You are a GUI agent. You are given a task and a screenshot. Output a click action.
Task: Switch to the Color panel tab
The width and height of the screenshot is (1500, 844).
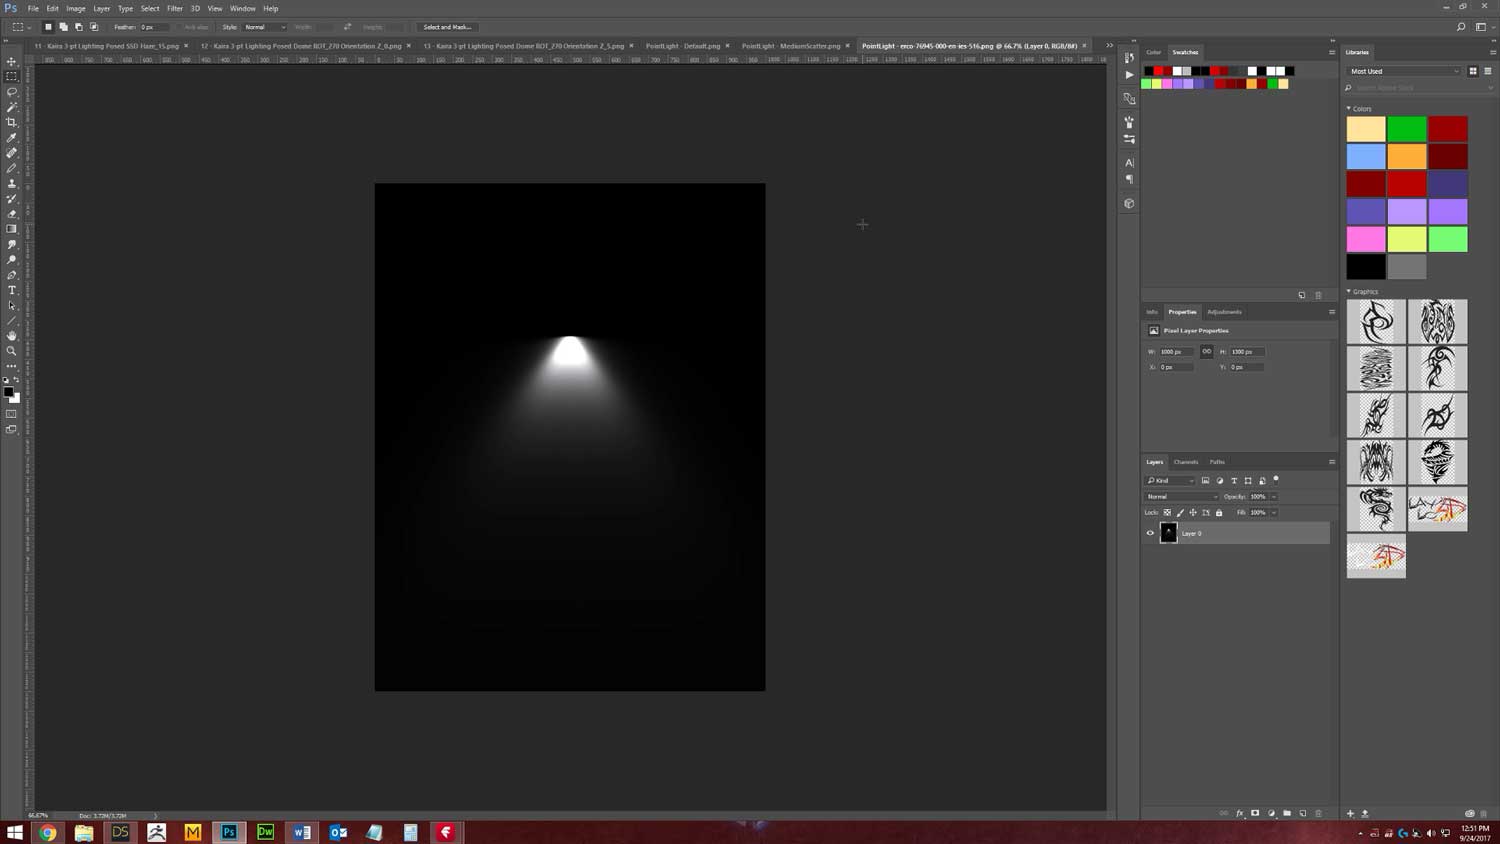1154,52
